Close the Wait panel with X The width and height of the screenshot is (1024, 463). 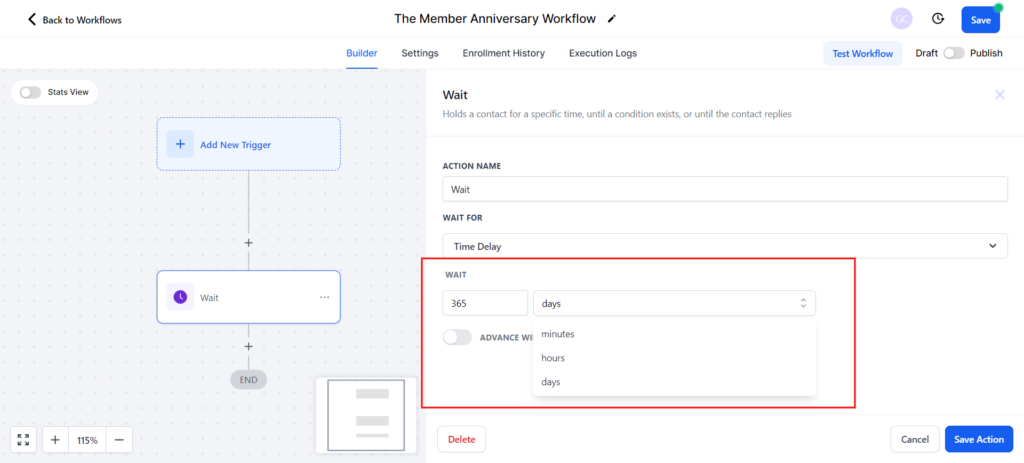point(999,95)
